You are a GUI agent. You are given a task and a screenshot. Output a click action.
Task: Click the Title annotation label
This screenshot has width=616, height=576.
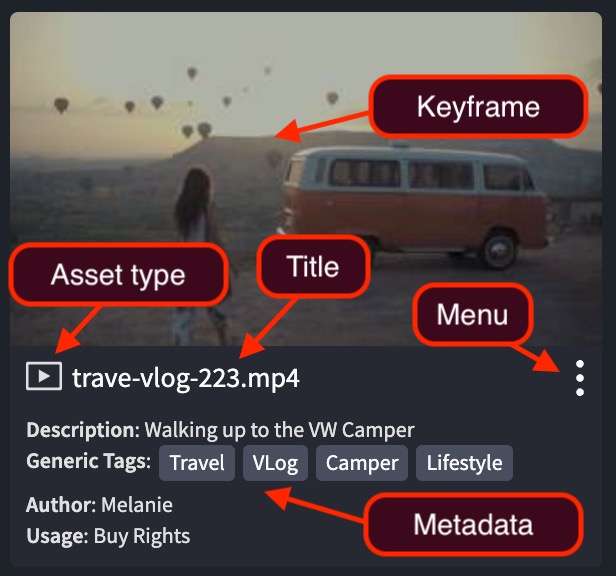(313, 267)
